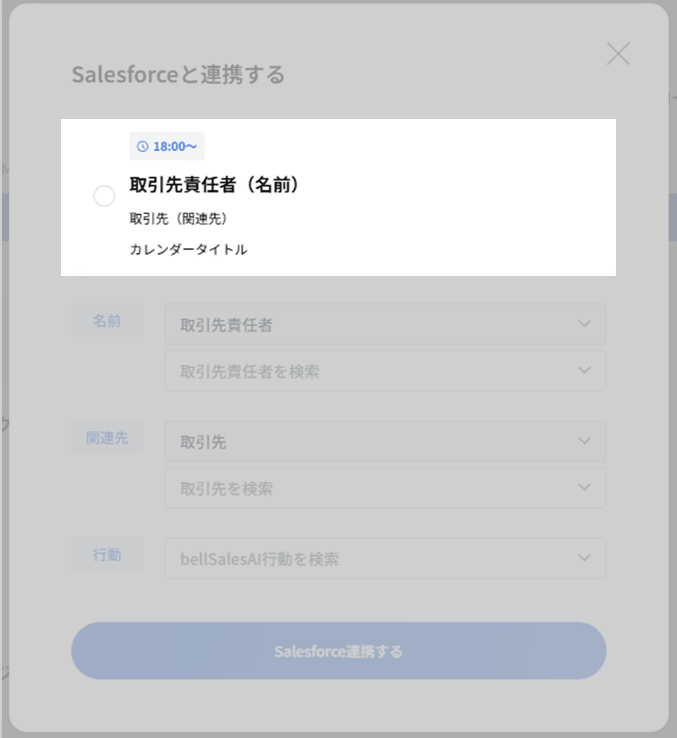
Task: Click the chevron on bellSalesAI行動を検索
Action: click(584, 558)
